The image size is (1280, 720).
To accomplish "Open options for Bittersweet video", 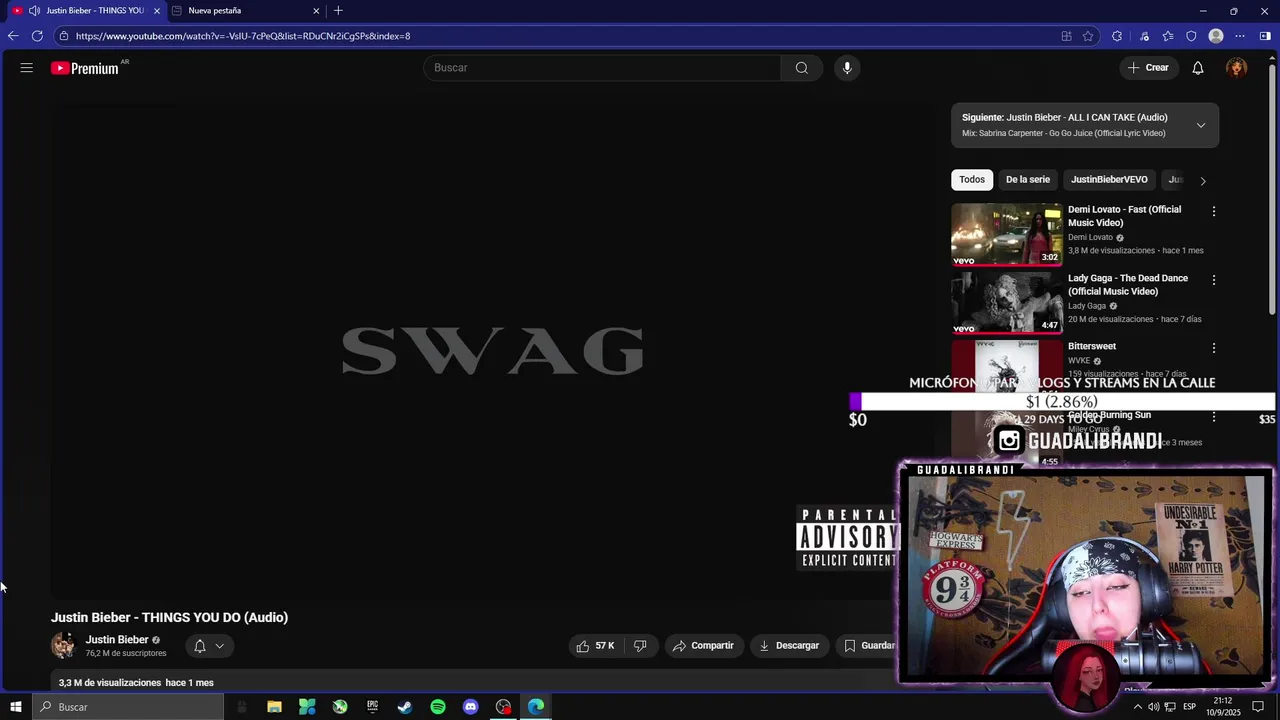I will (x=1214, y=348).
